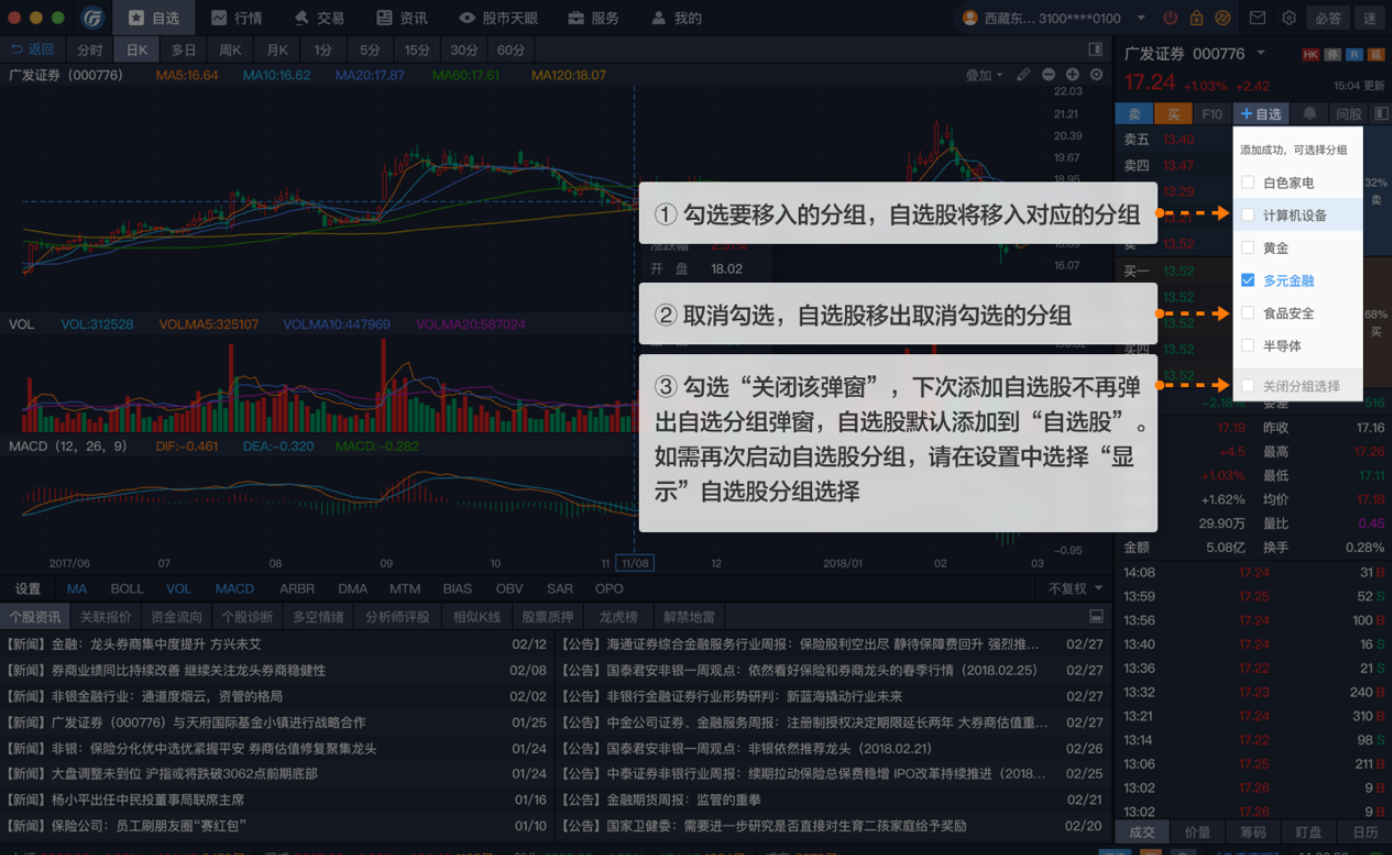Switch to the 筹码 tab
This screenshot has width=1392, height=855.
(1254, 832)
